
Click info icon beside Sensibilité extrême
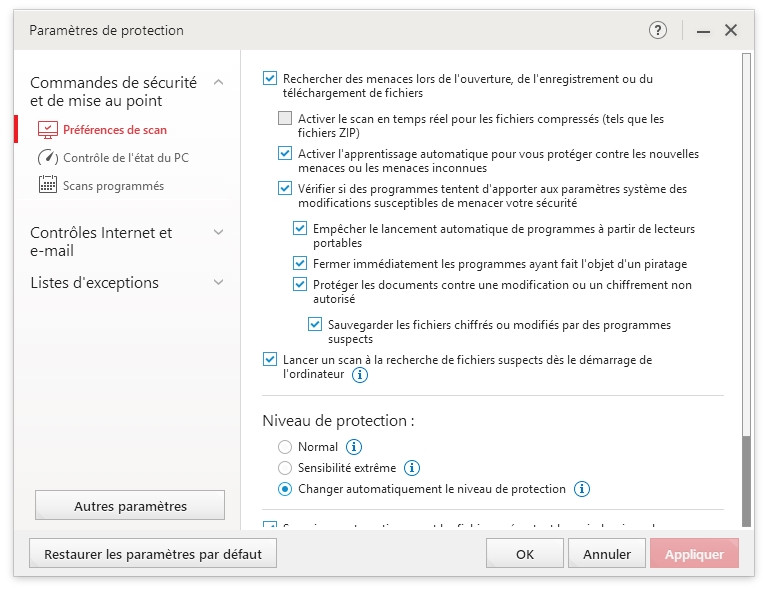(x=411, y=468)
